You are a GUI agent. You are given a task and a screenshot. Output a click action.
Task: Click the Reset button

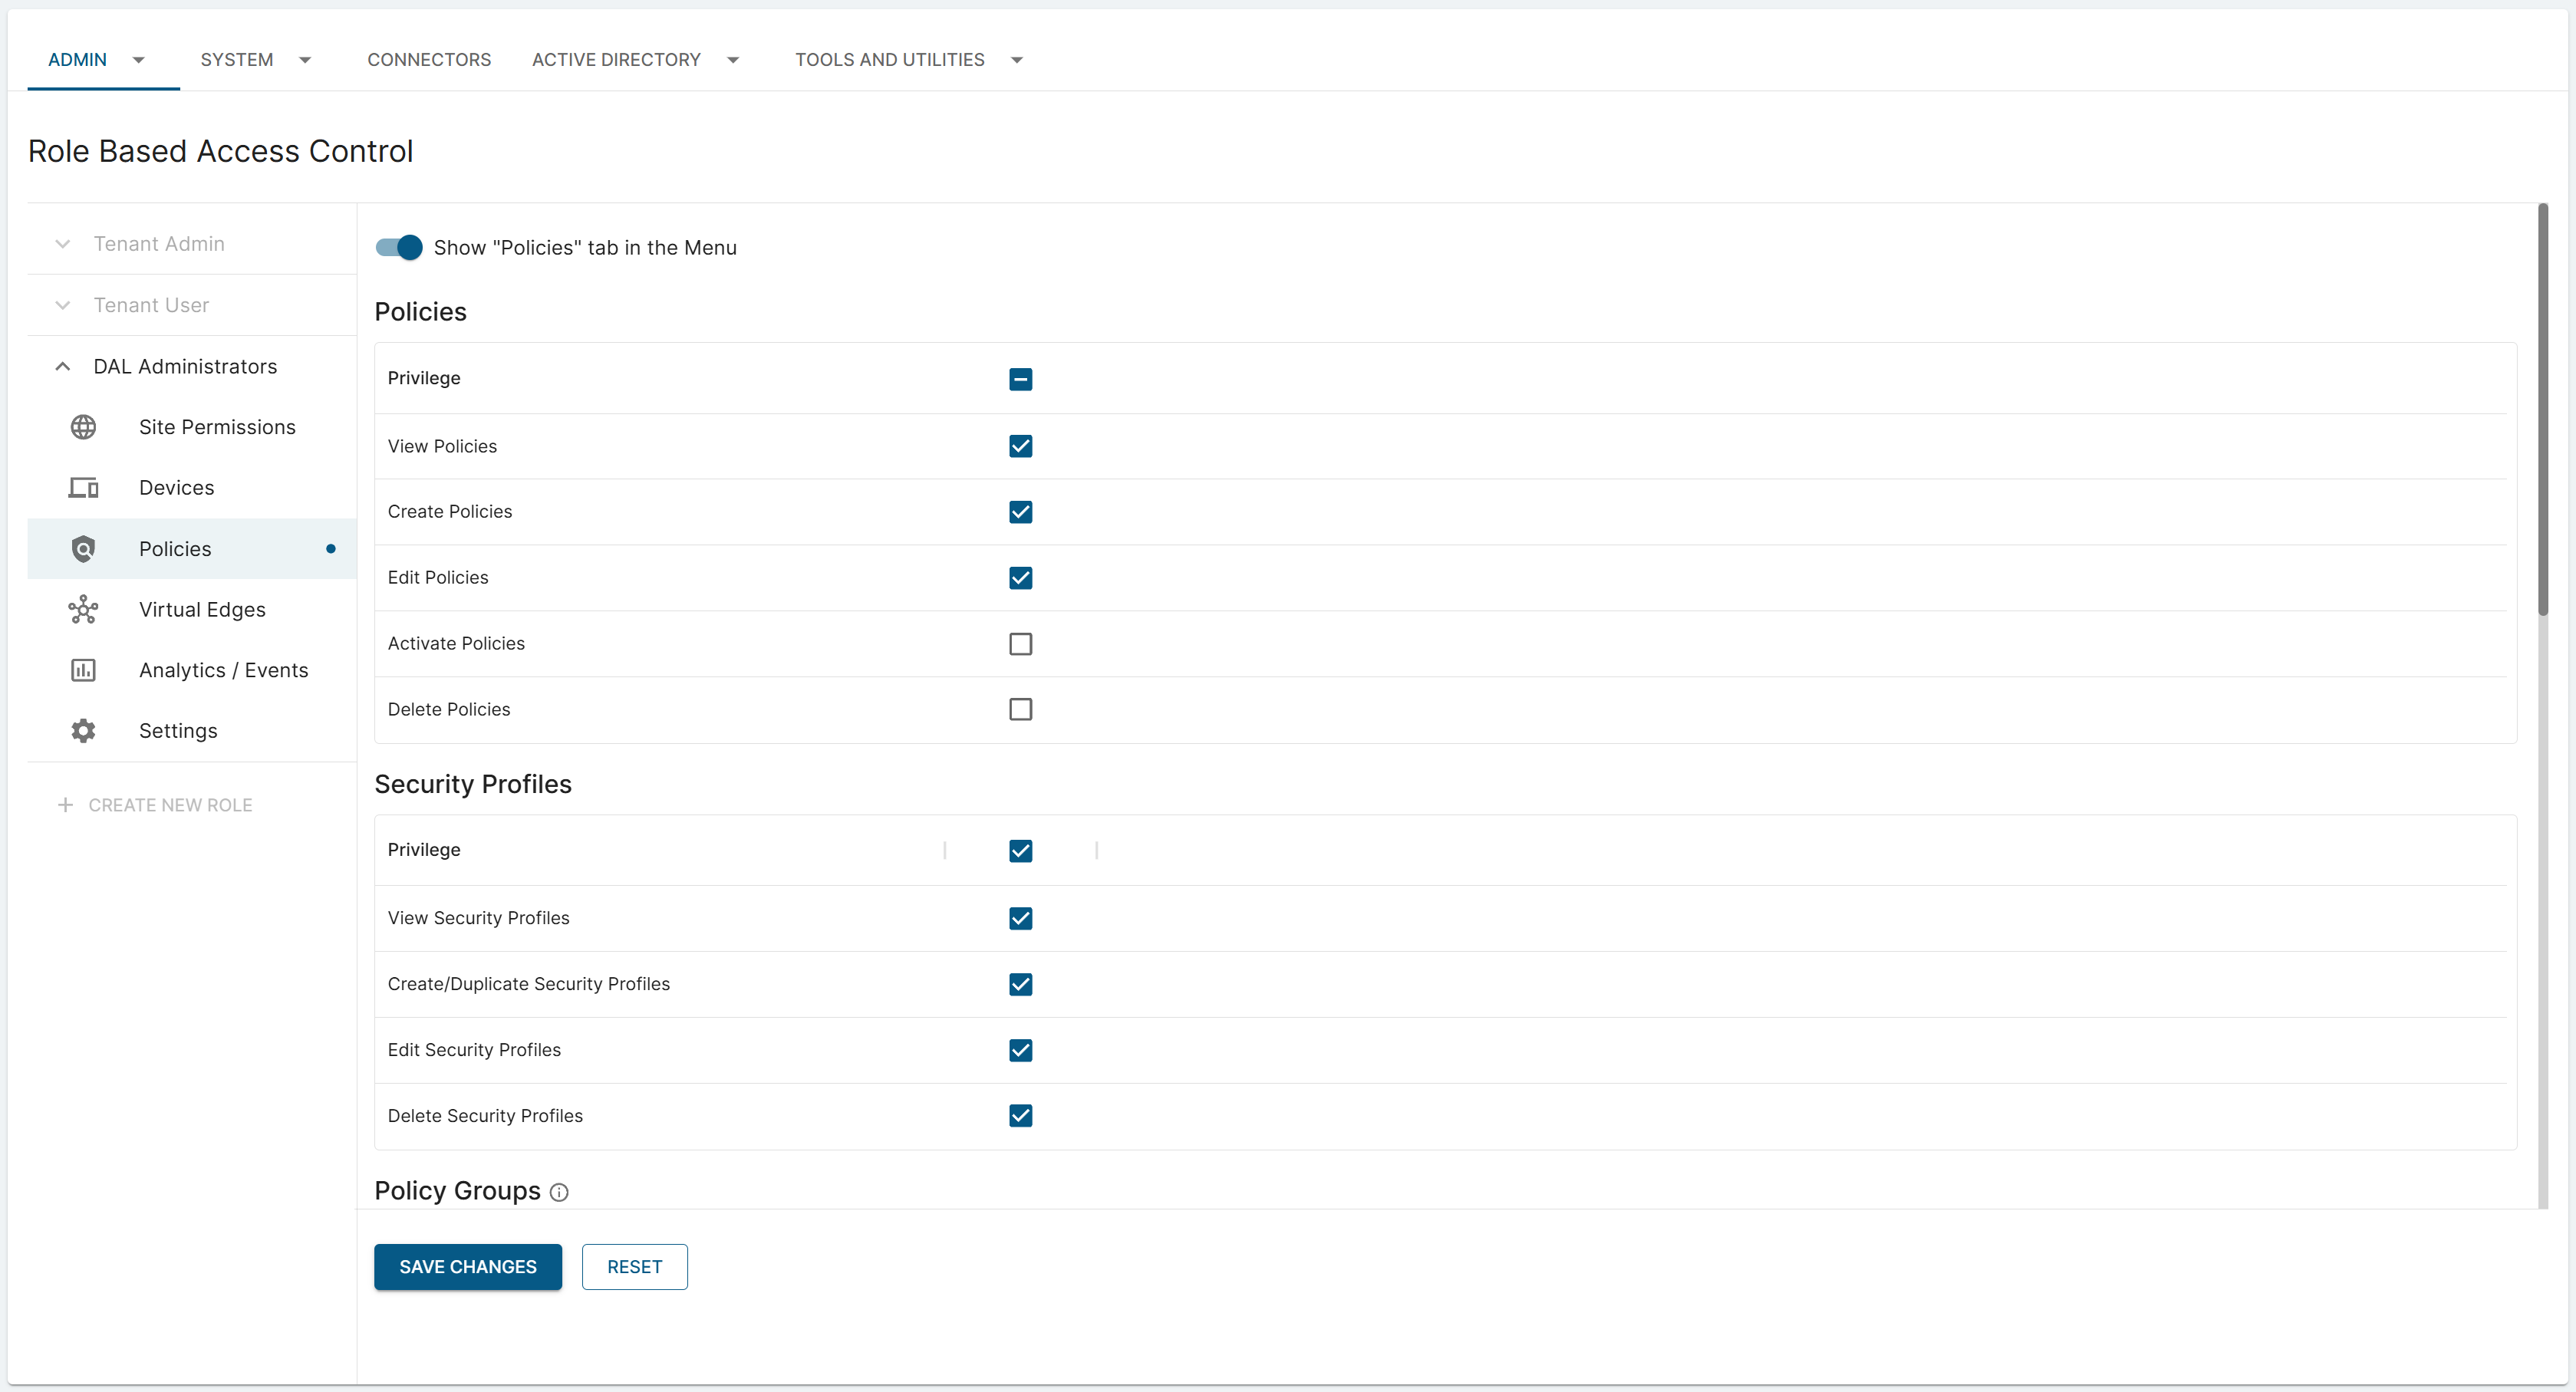click(634, 1267)
